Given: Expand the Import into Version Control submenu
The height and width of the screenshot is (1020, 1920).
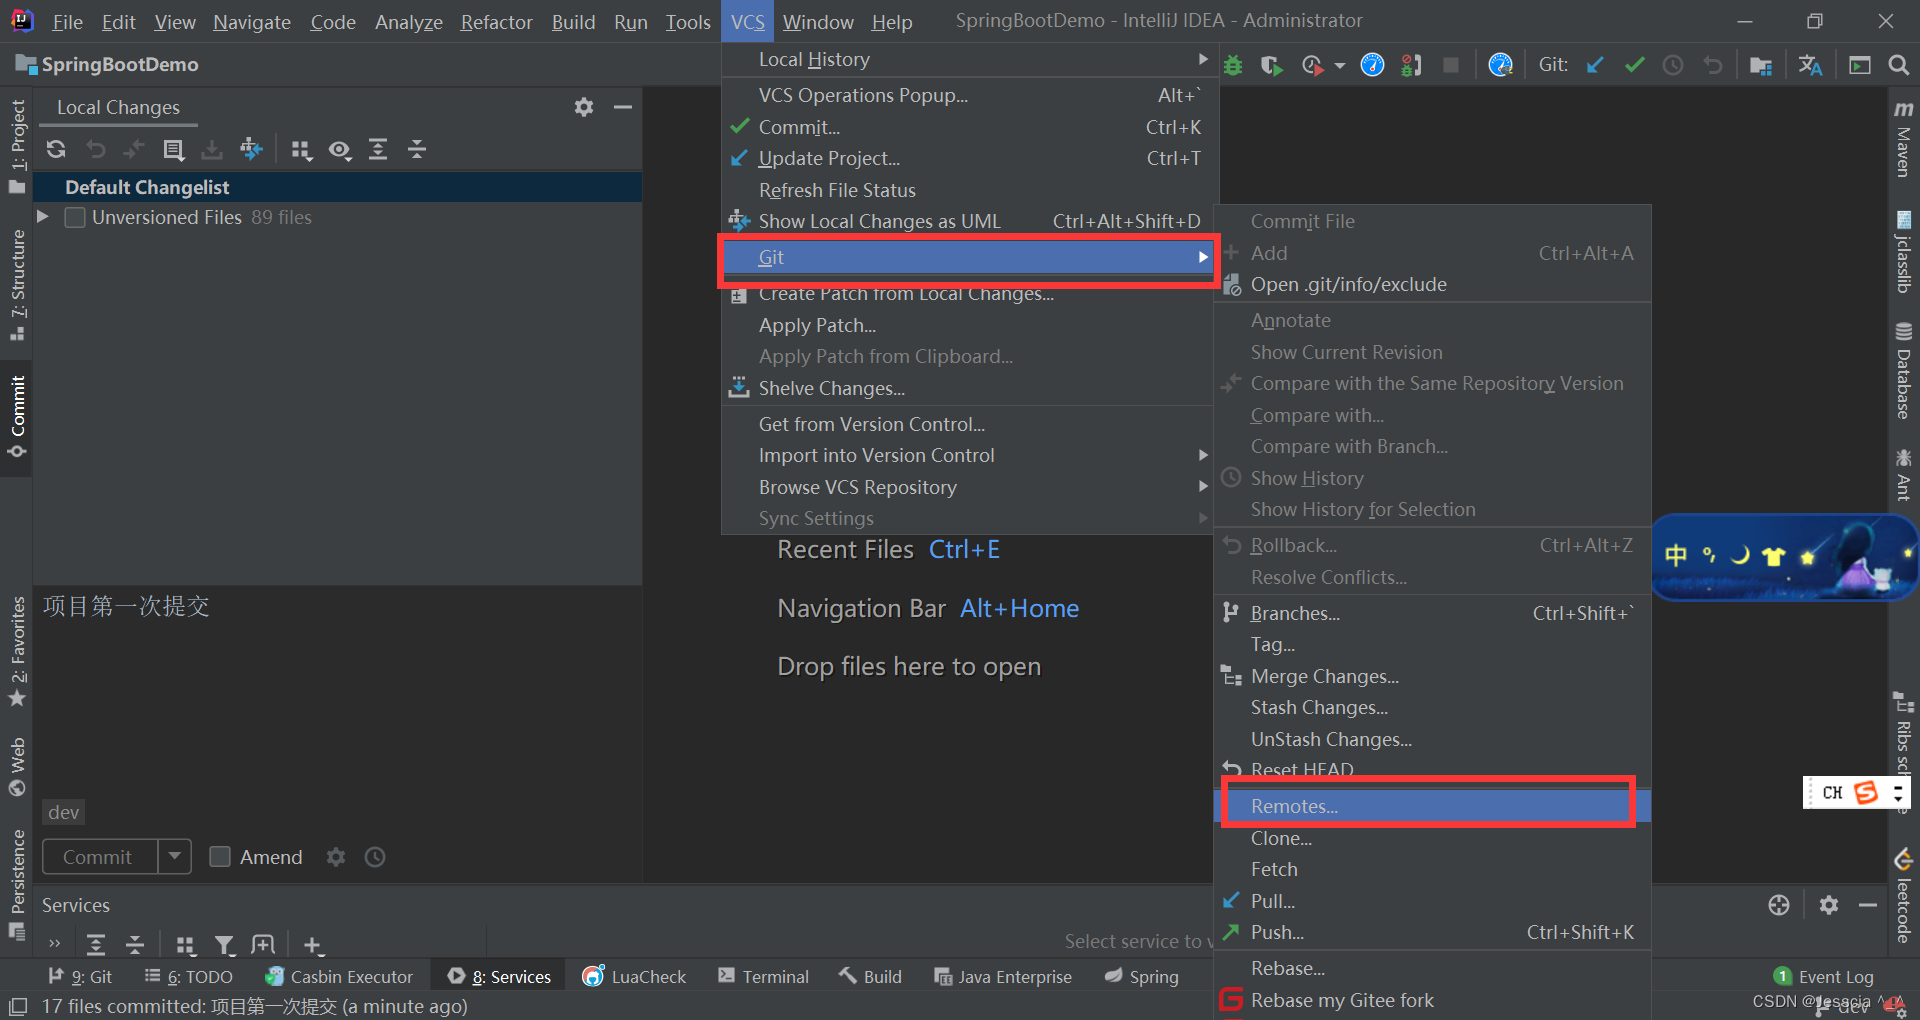Looking at the screenshot, I should 968,455.
